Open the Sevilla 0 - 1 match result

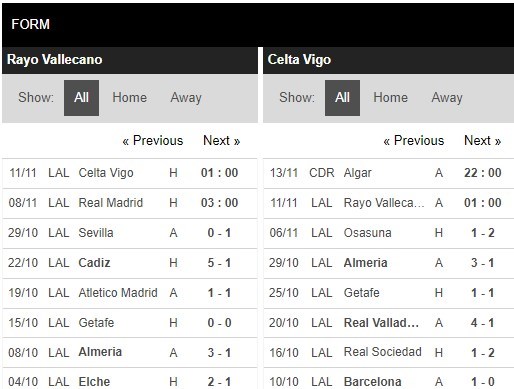click(x=130, y=233)
